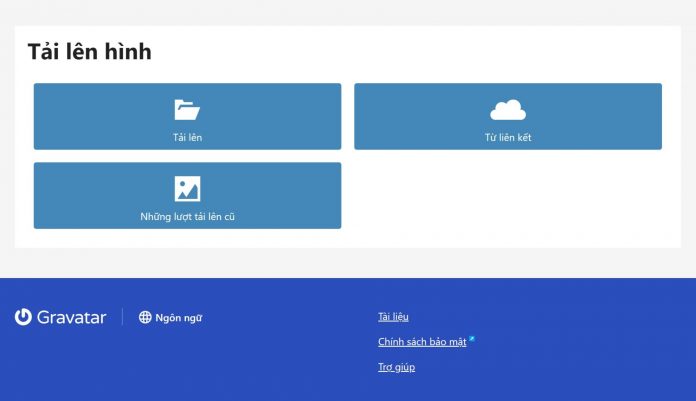Click the left edge of the Tải lên tile
The width and height of the screenshot is (696, 401).
coord(38,116)
